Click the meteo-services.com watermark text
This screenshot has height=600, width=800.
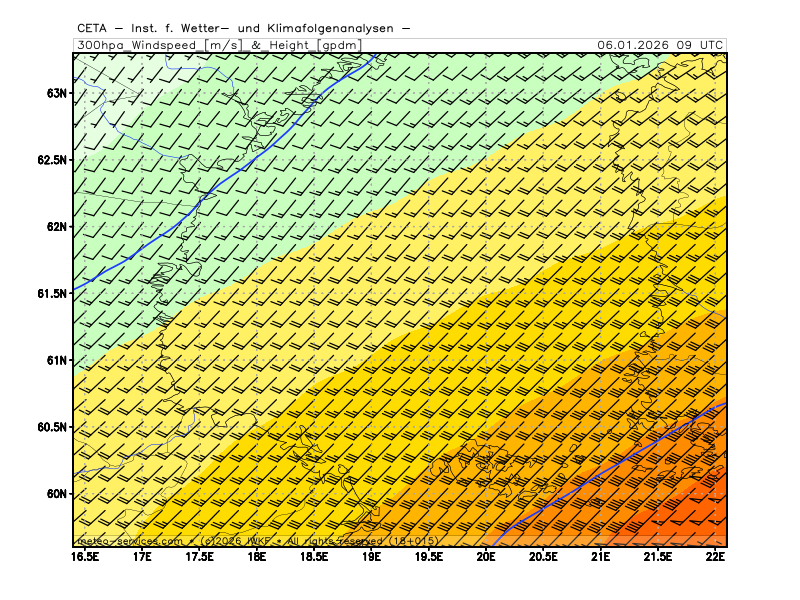(130, 541)
